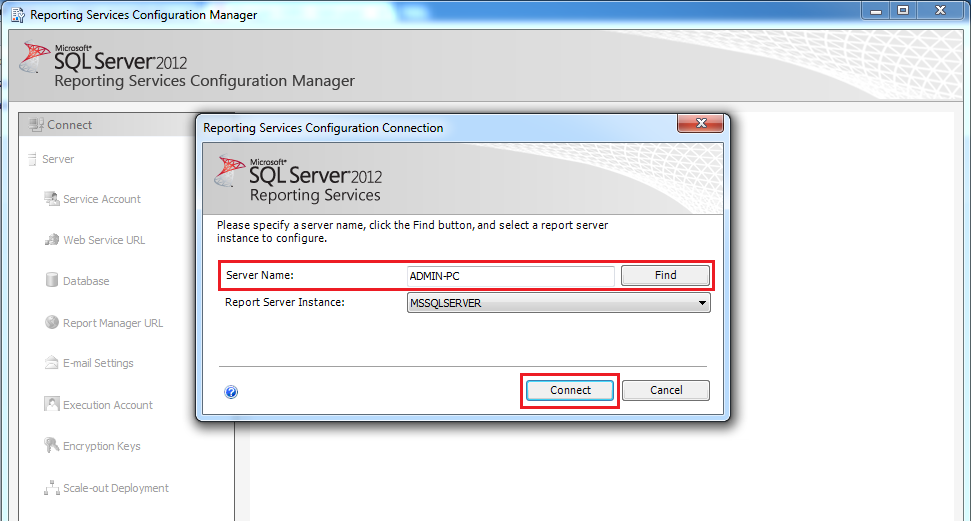The height and width of the screenshot is (521, 971).
Task: Click the Server label in sidebar
Action: tap(58, 159)
